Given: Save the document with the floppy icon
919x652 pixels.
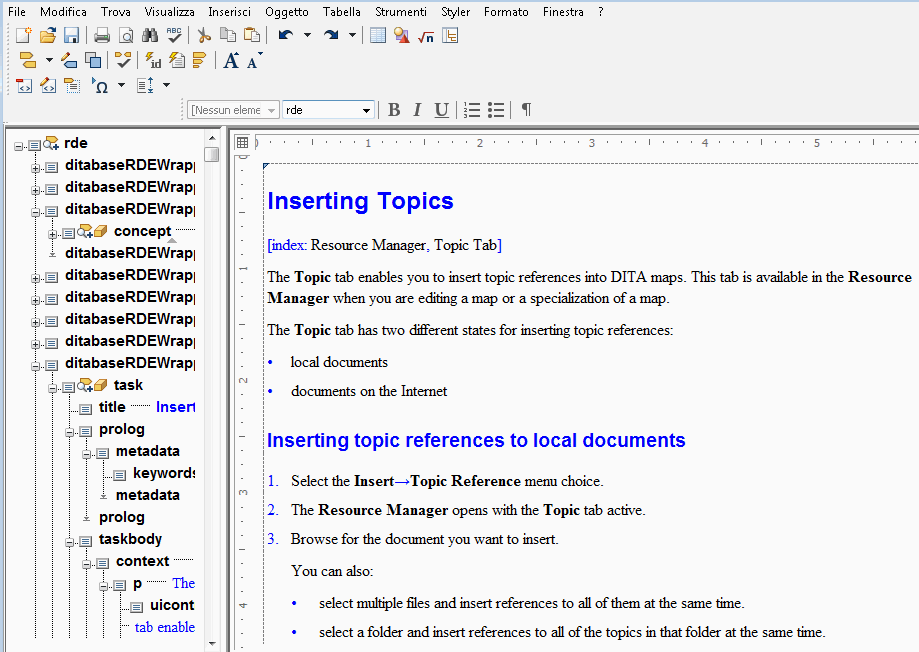Looking at the screenshot, I should 71,36.
